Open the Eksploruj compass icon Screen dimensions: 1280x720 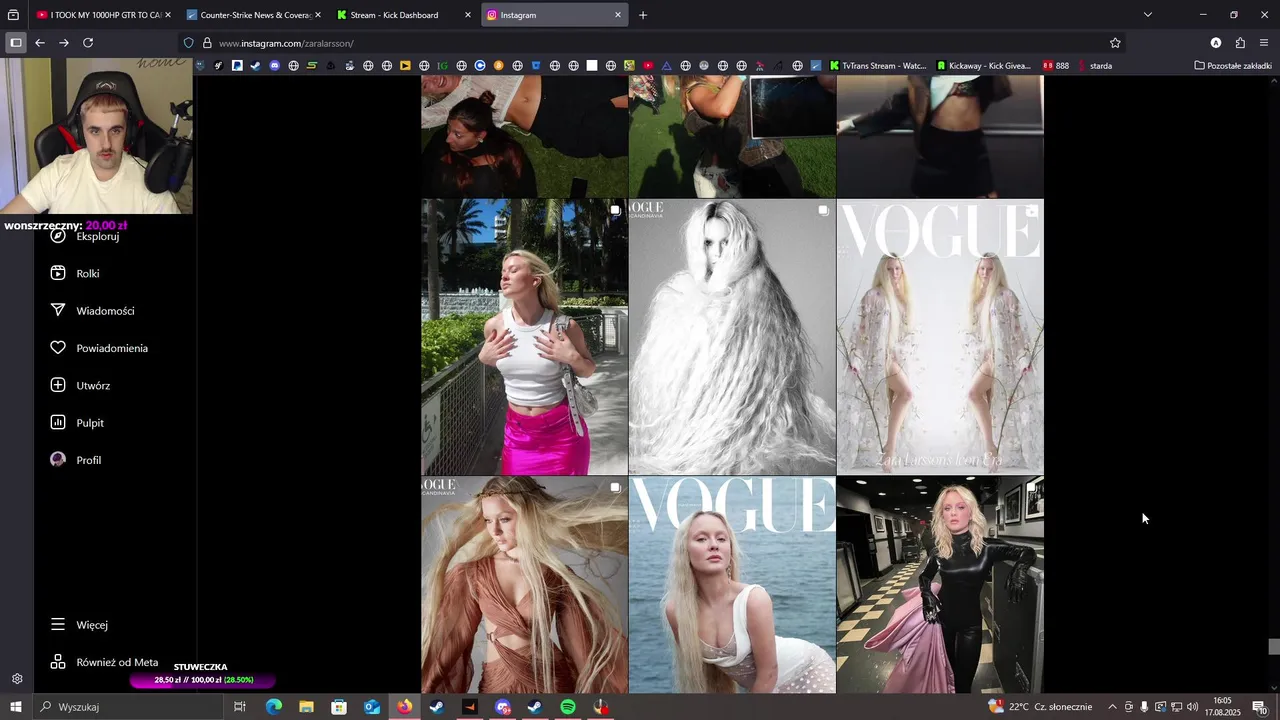point(58,236)
